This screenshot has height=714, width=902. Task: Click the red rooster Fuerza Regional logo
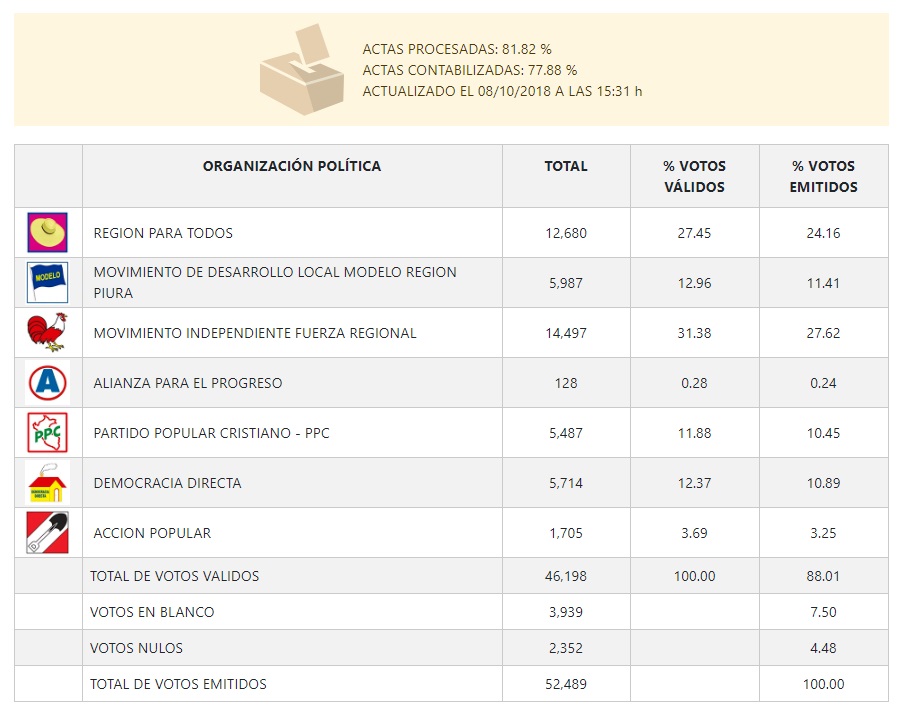point(47,332)
